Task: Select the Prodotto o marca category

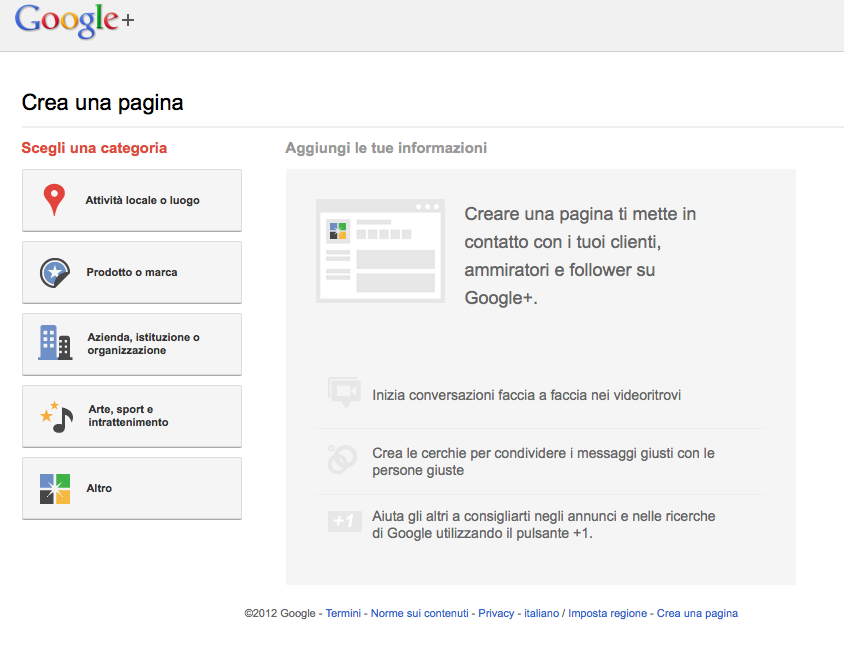Action: click(132, 272)
